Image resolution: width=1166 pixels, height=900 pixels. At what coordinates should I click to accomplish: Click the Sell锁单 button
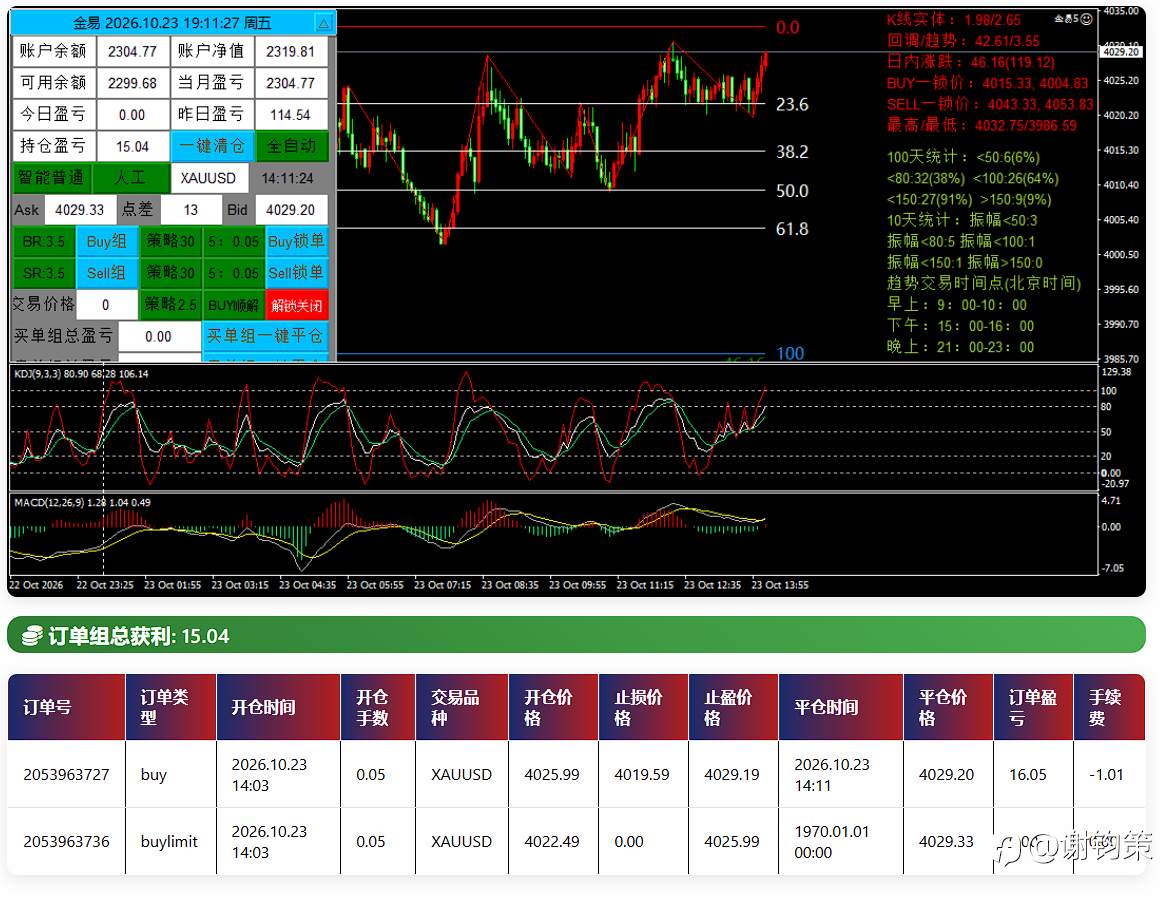[x=297, y=273]
